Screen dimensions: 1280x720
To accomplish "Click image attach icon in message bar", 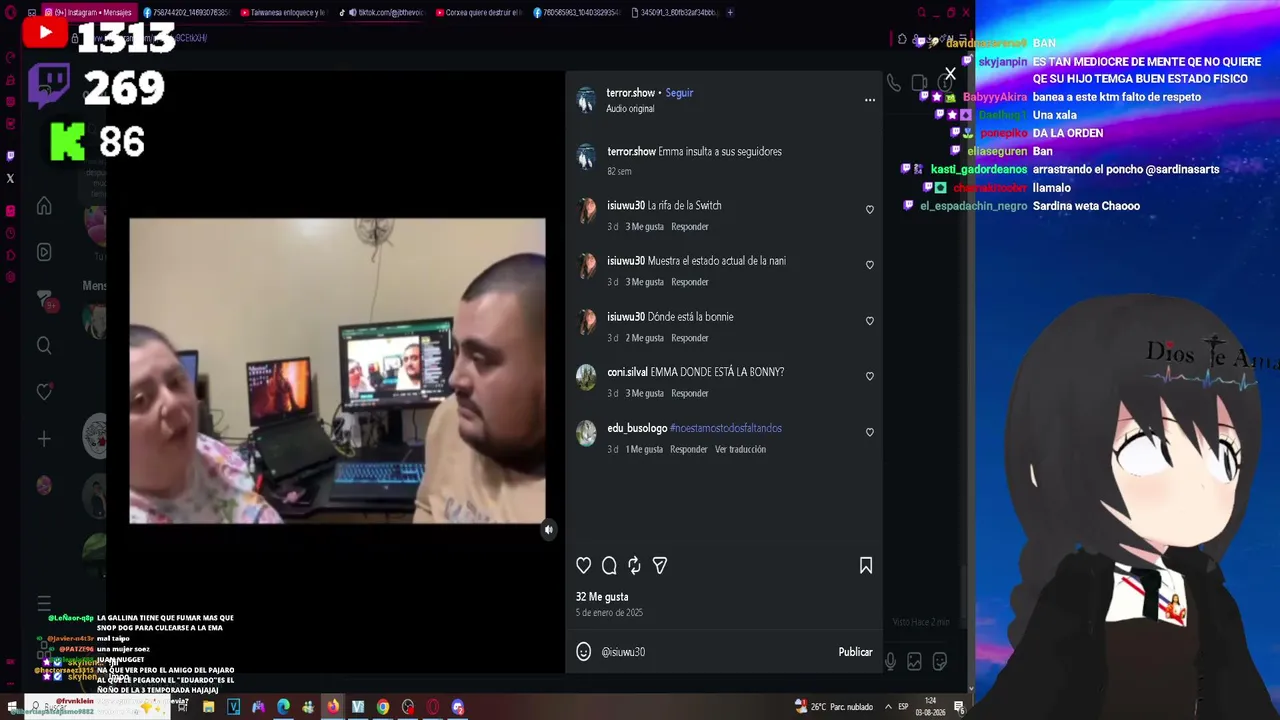I will pos(914,661).
